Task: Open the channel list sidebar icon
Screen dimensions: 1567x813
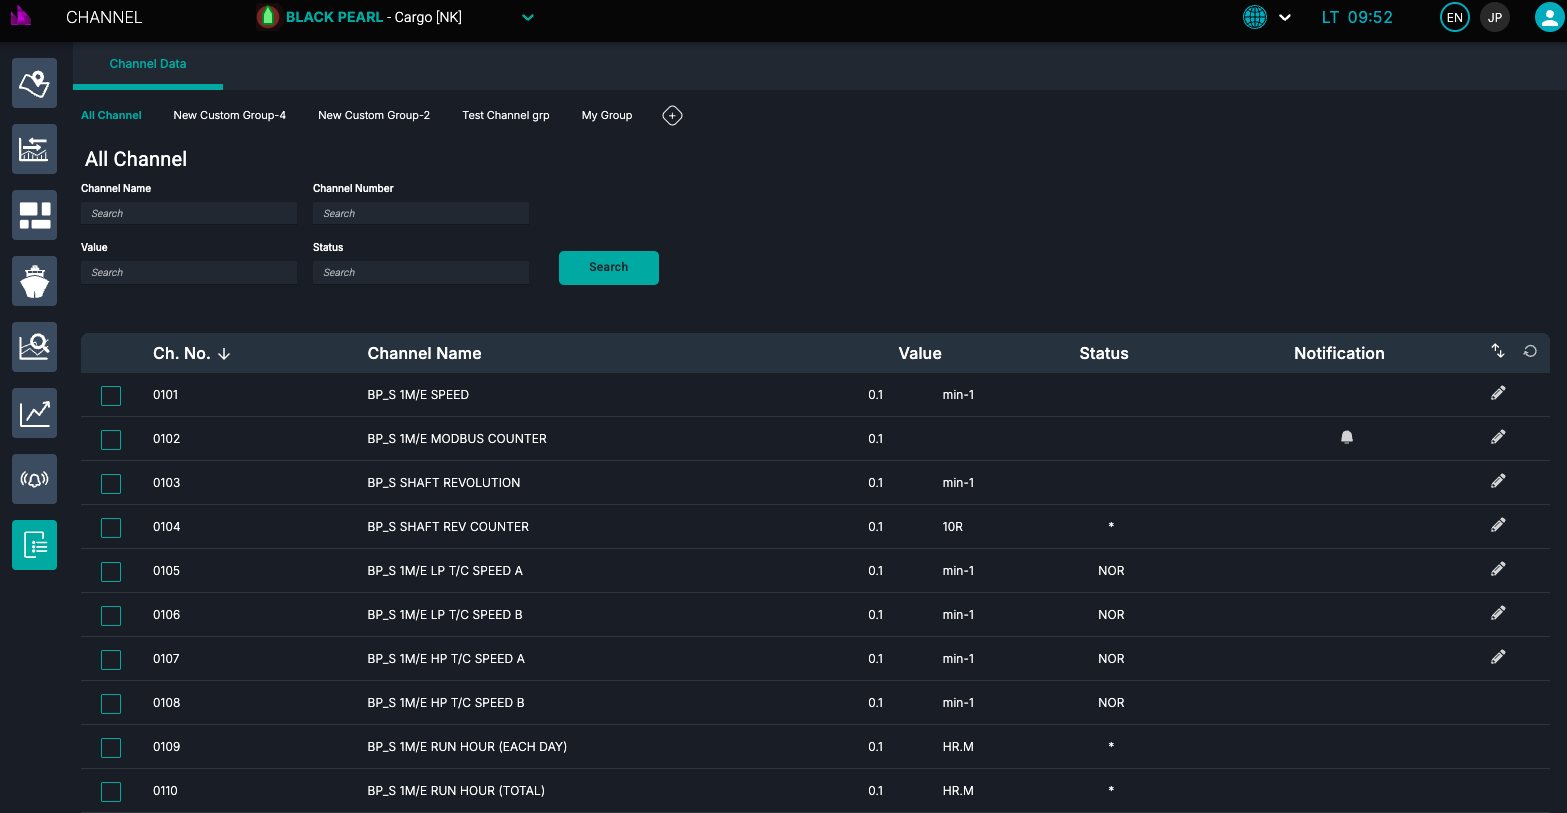Action: click(34, 545)
